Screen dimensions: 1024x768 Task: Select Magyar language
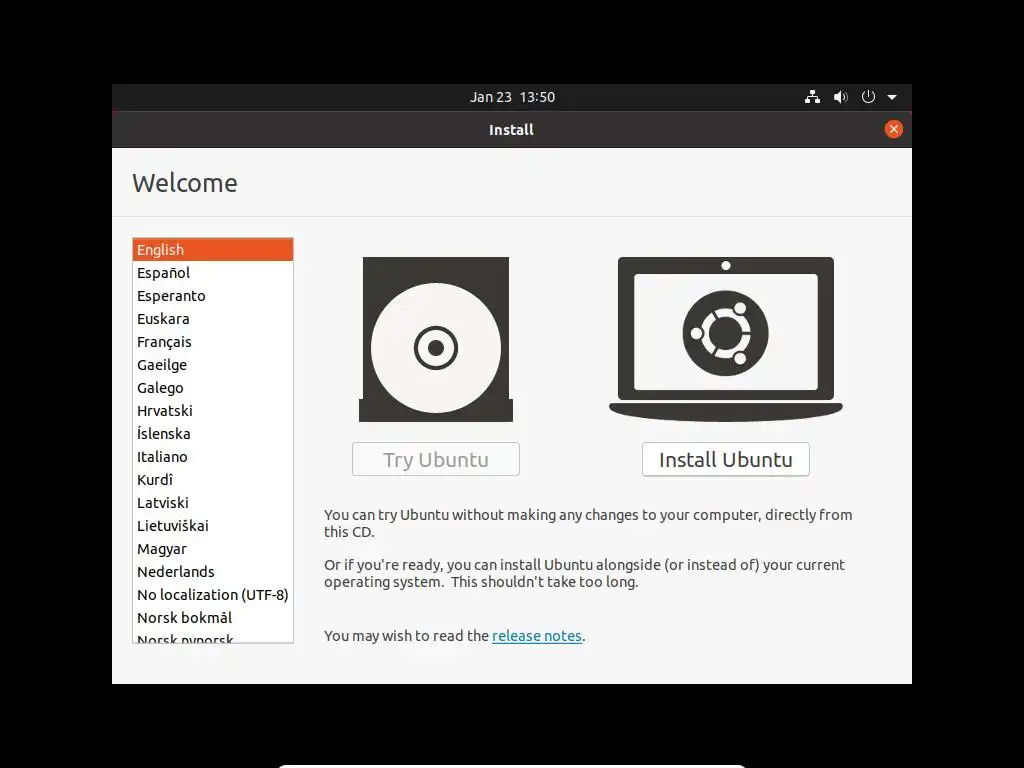tap(213, 549)
